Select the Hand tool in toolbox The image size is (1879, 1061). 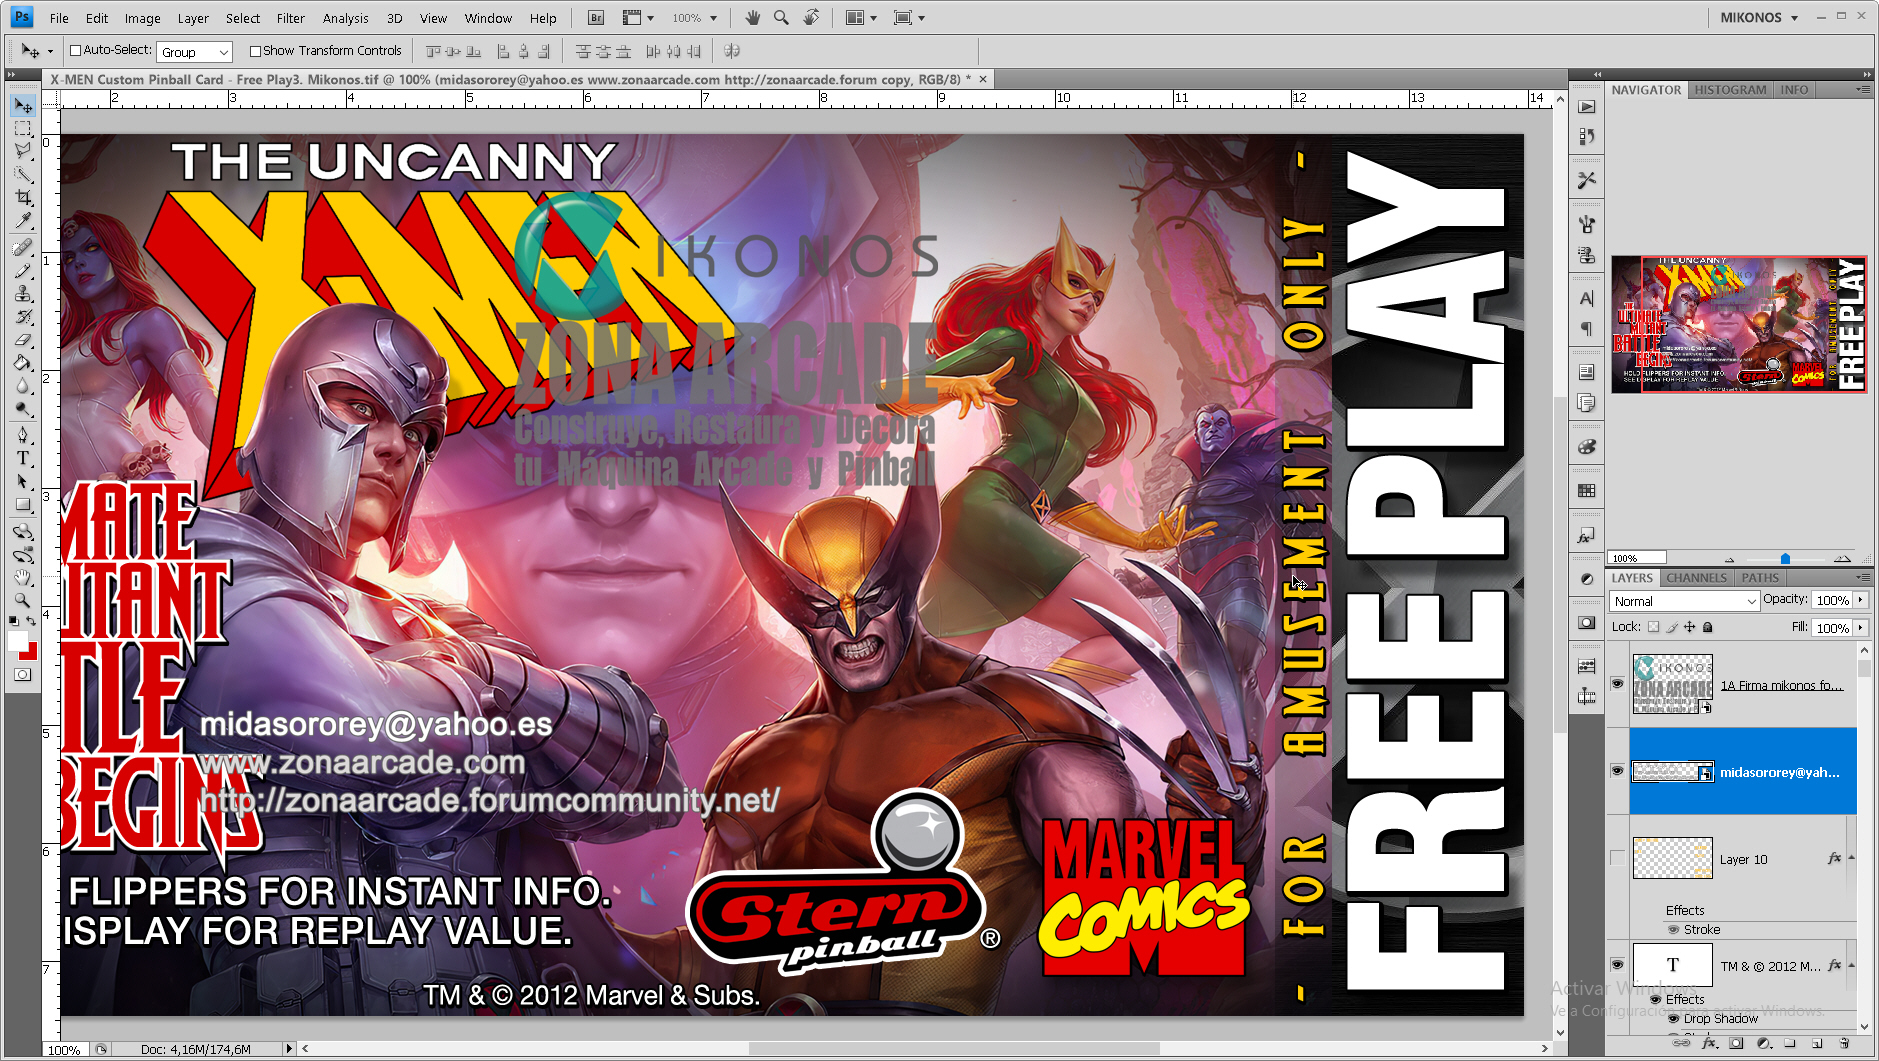[x=23, y=578]
